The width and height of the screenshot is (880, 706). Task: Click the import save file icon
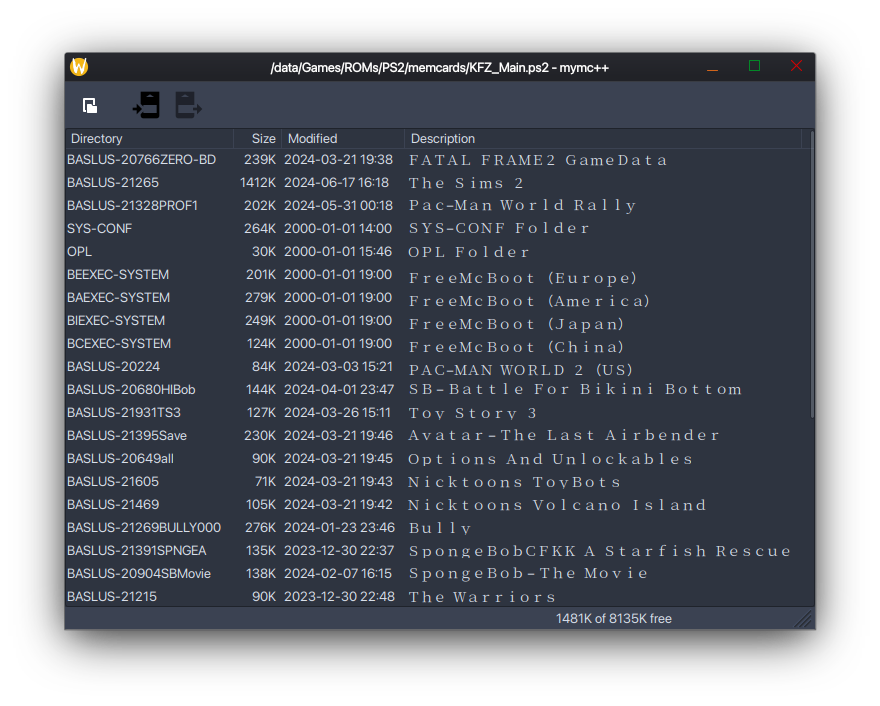click(146, 105)
